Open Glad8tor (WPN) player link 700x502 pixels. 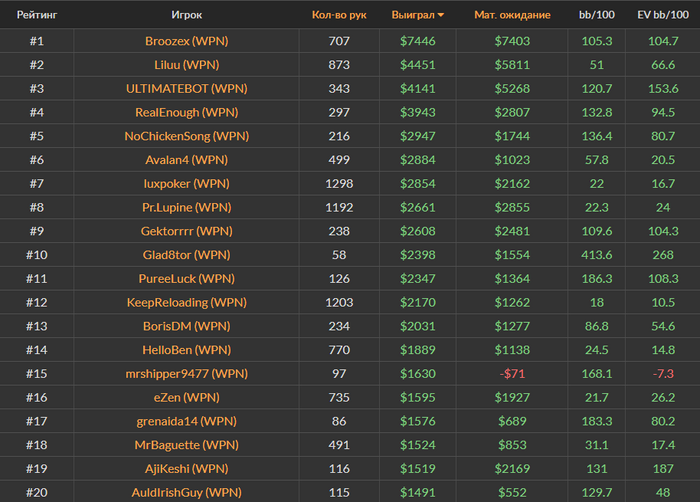[187, 255]
